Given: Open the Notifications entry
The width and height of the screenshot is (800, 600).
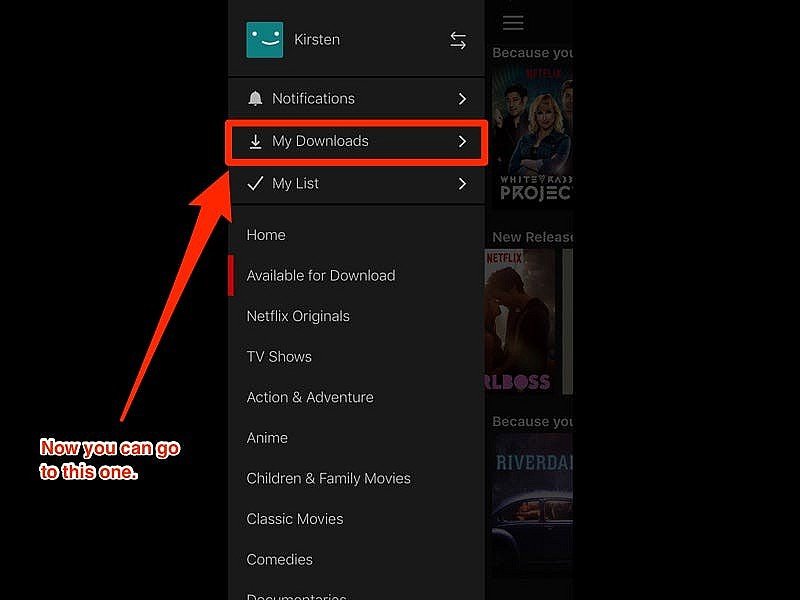Looking at the screenshot, I should tap(356, 98).
